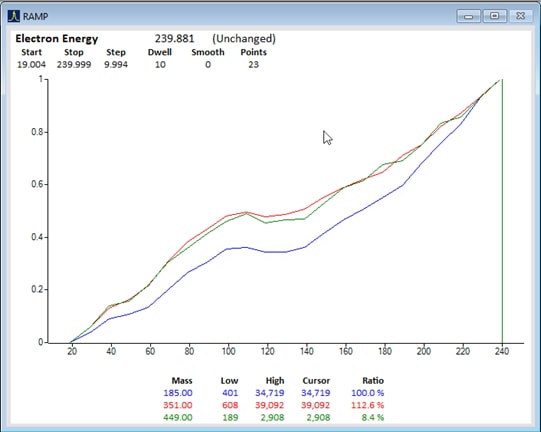The width and height of the screenshot is (541, 432).
Task: Select the Start value 19.004
Action: pos(31,65)
